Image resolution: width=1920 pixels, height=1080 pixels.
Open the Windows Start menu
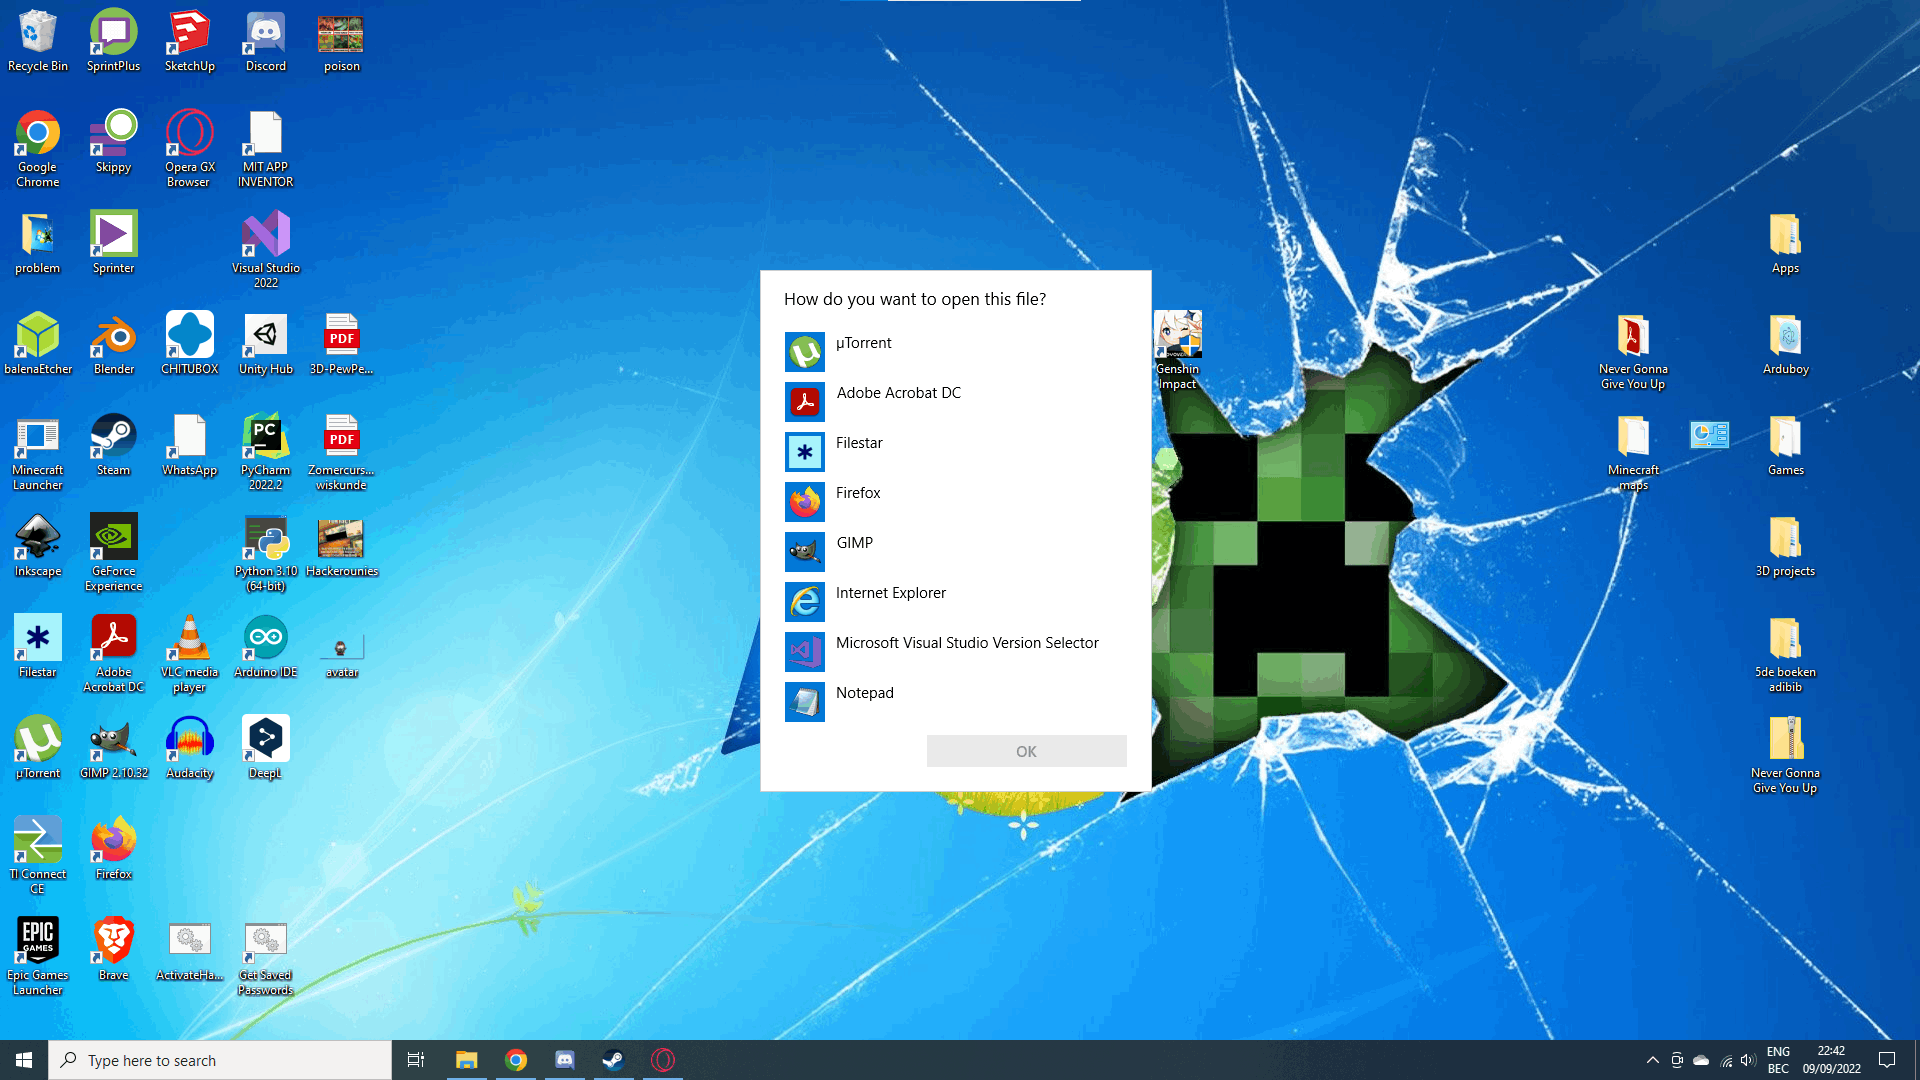24,1060
